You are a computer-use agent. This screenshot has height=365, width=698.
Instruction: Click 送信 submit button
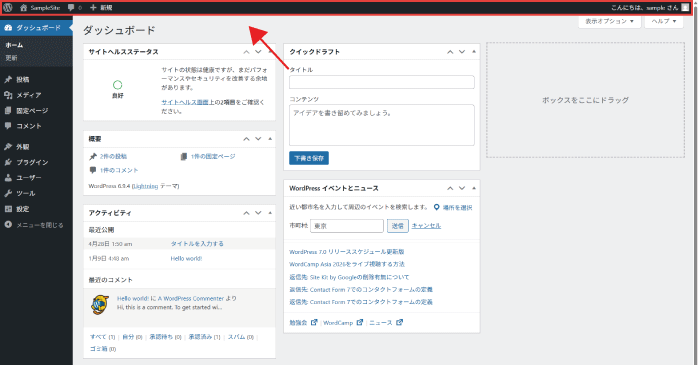click(398, 226)
